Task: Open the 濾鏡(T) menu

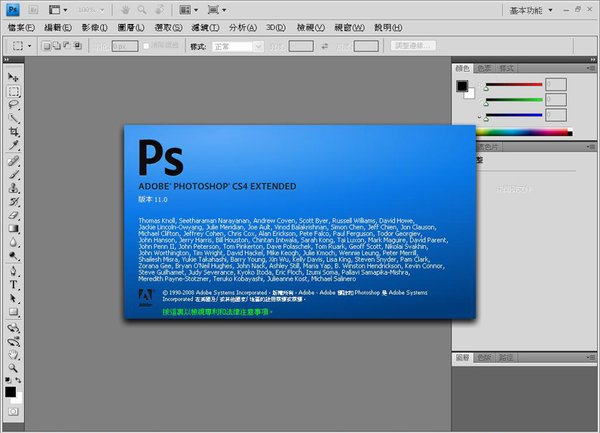Action: point(205,28)
